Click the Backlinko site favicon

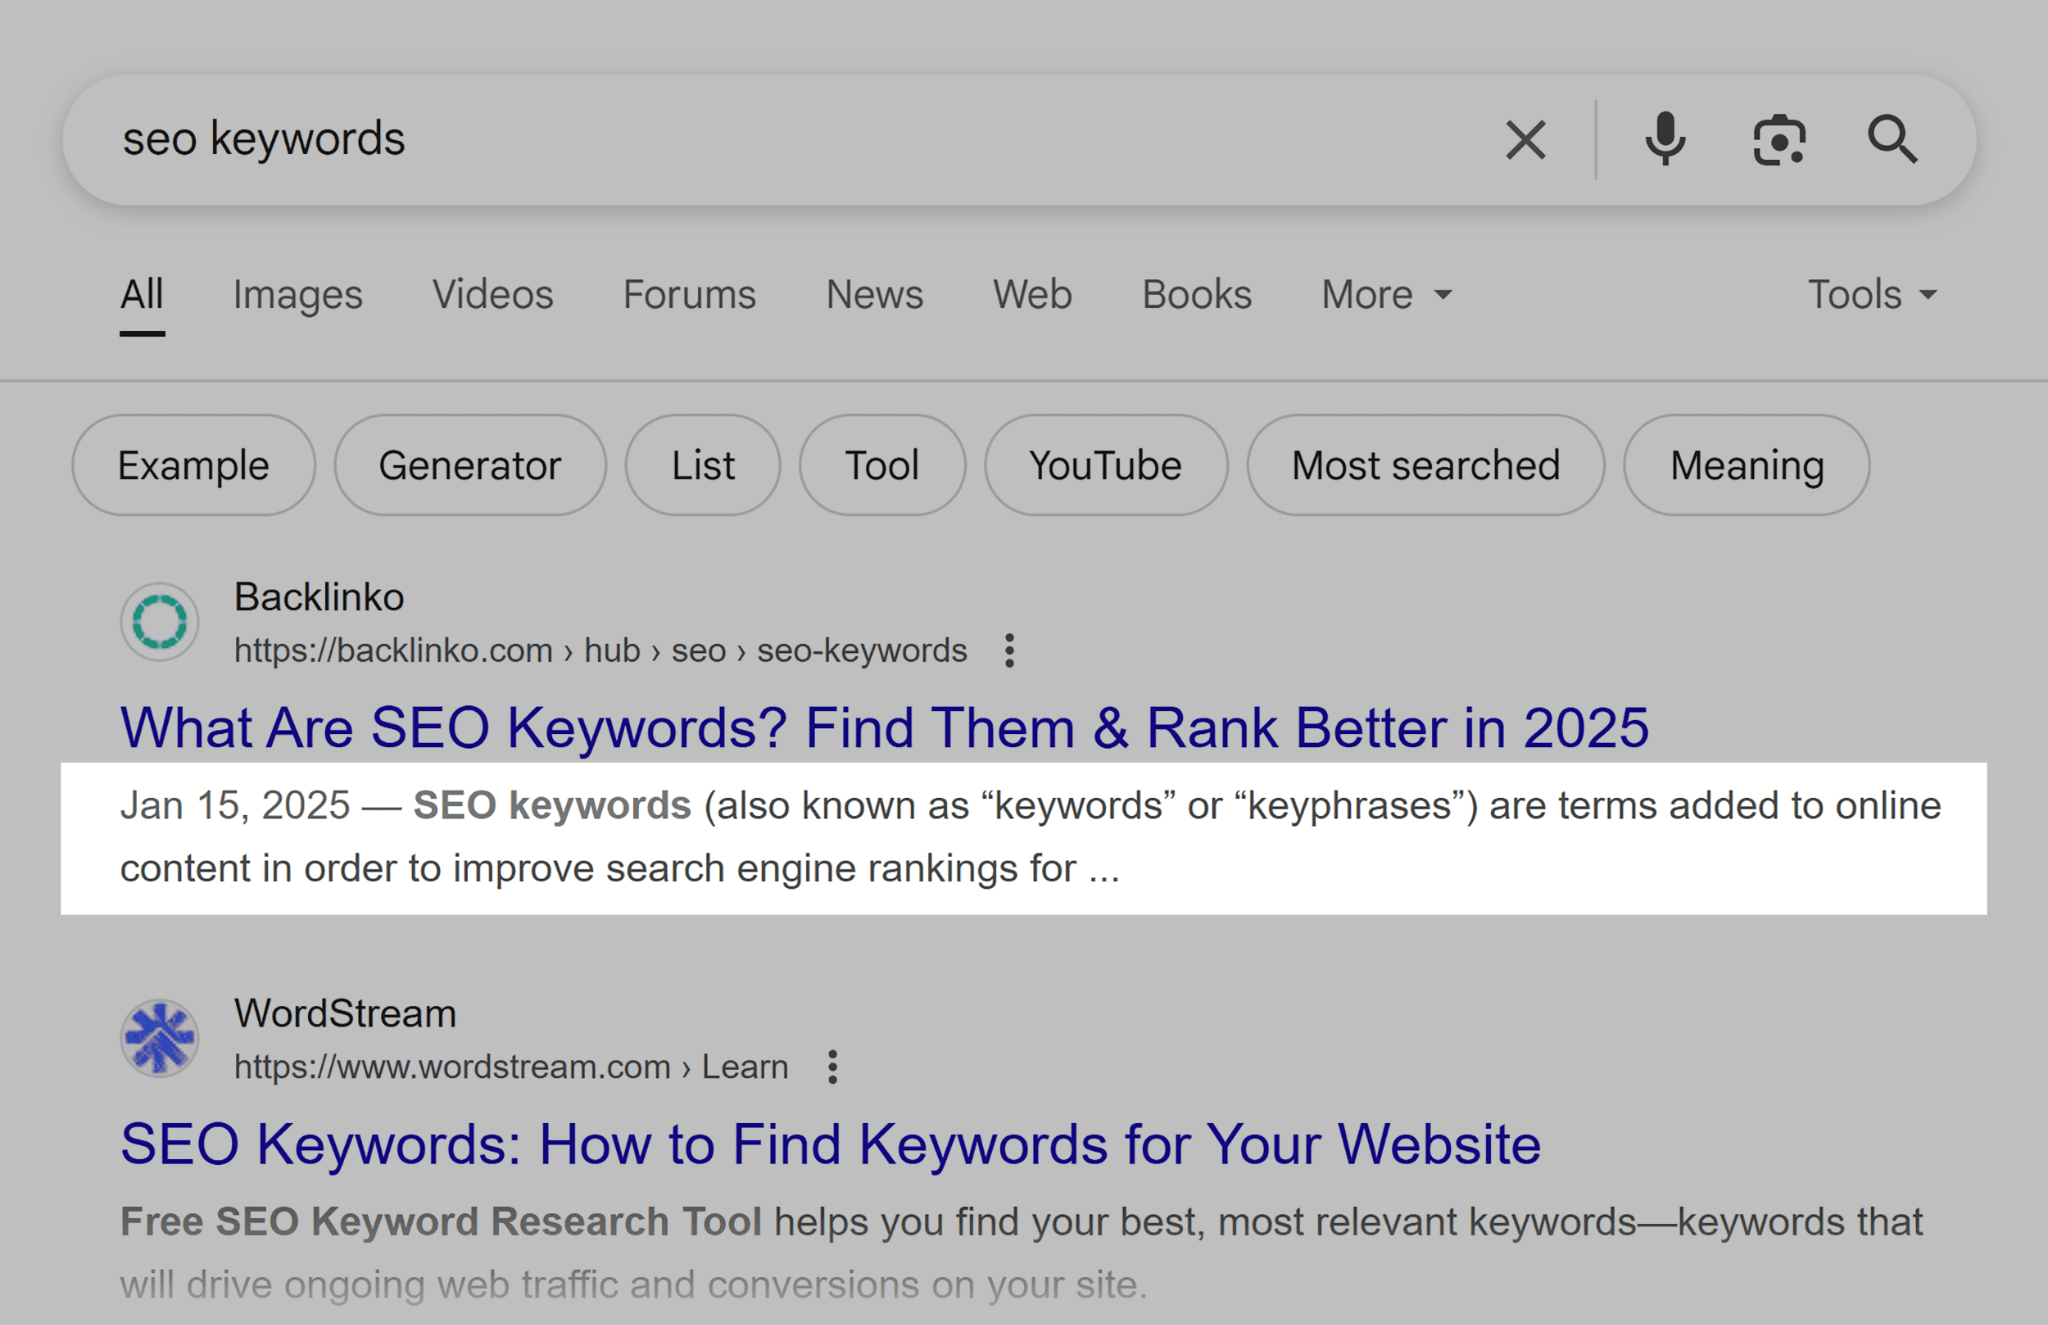pos(159,621)
